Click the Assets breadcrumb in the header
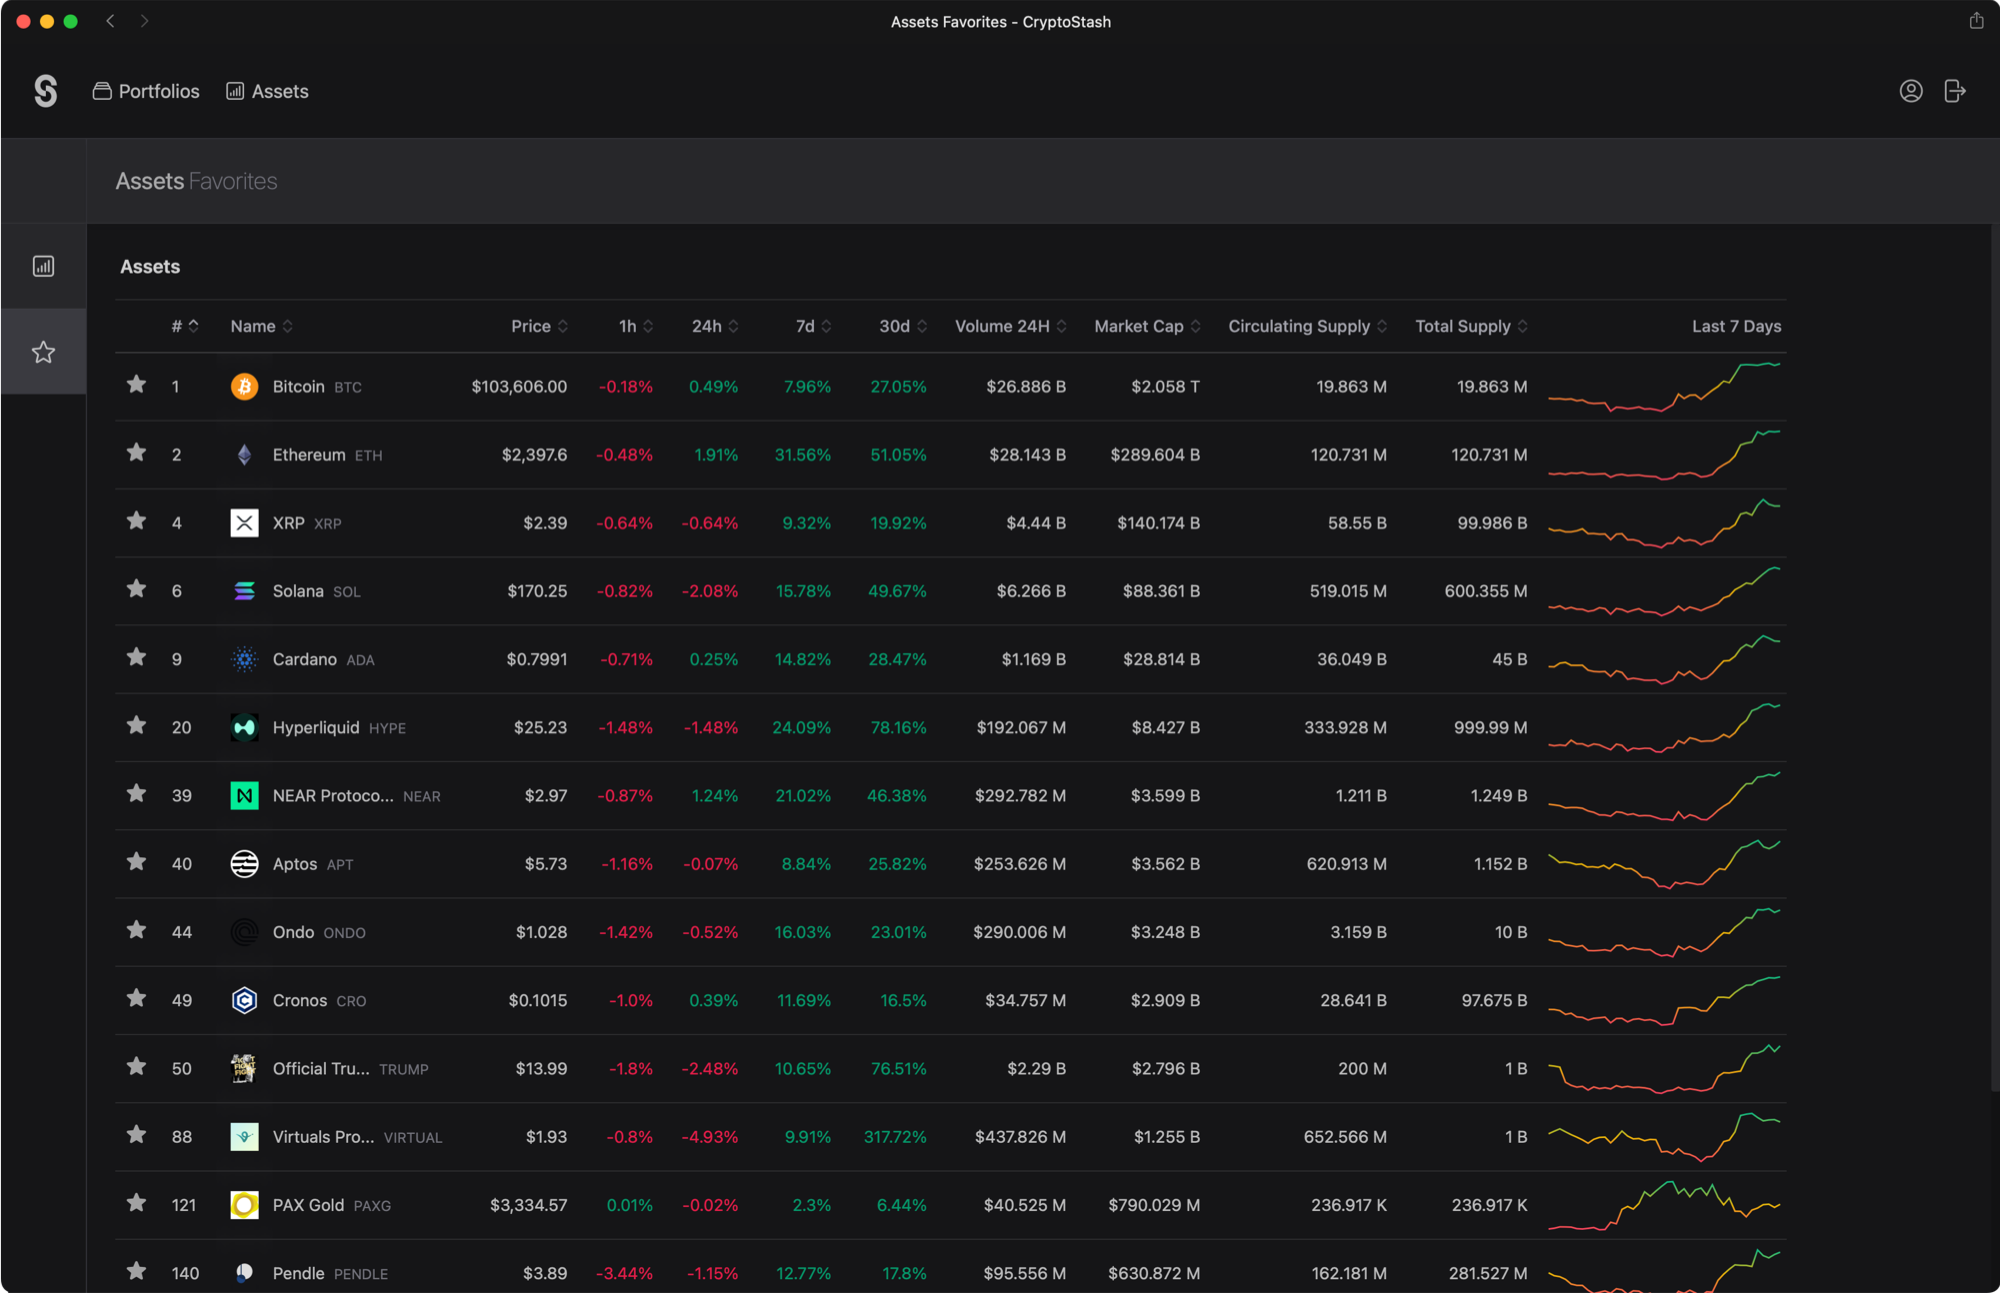The width and height of the screenshot is (2000, 1293). 150,181
